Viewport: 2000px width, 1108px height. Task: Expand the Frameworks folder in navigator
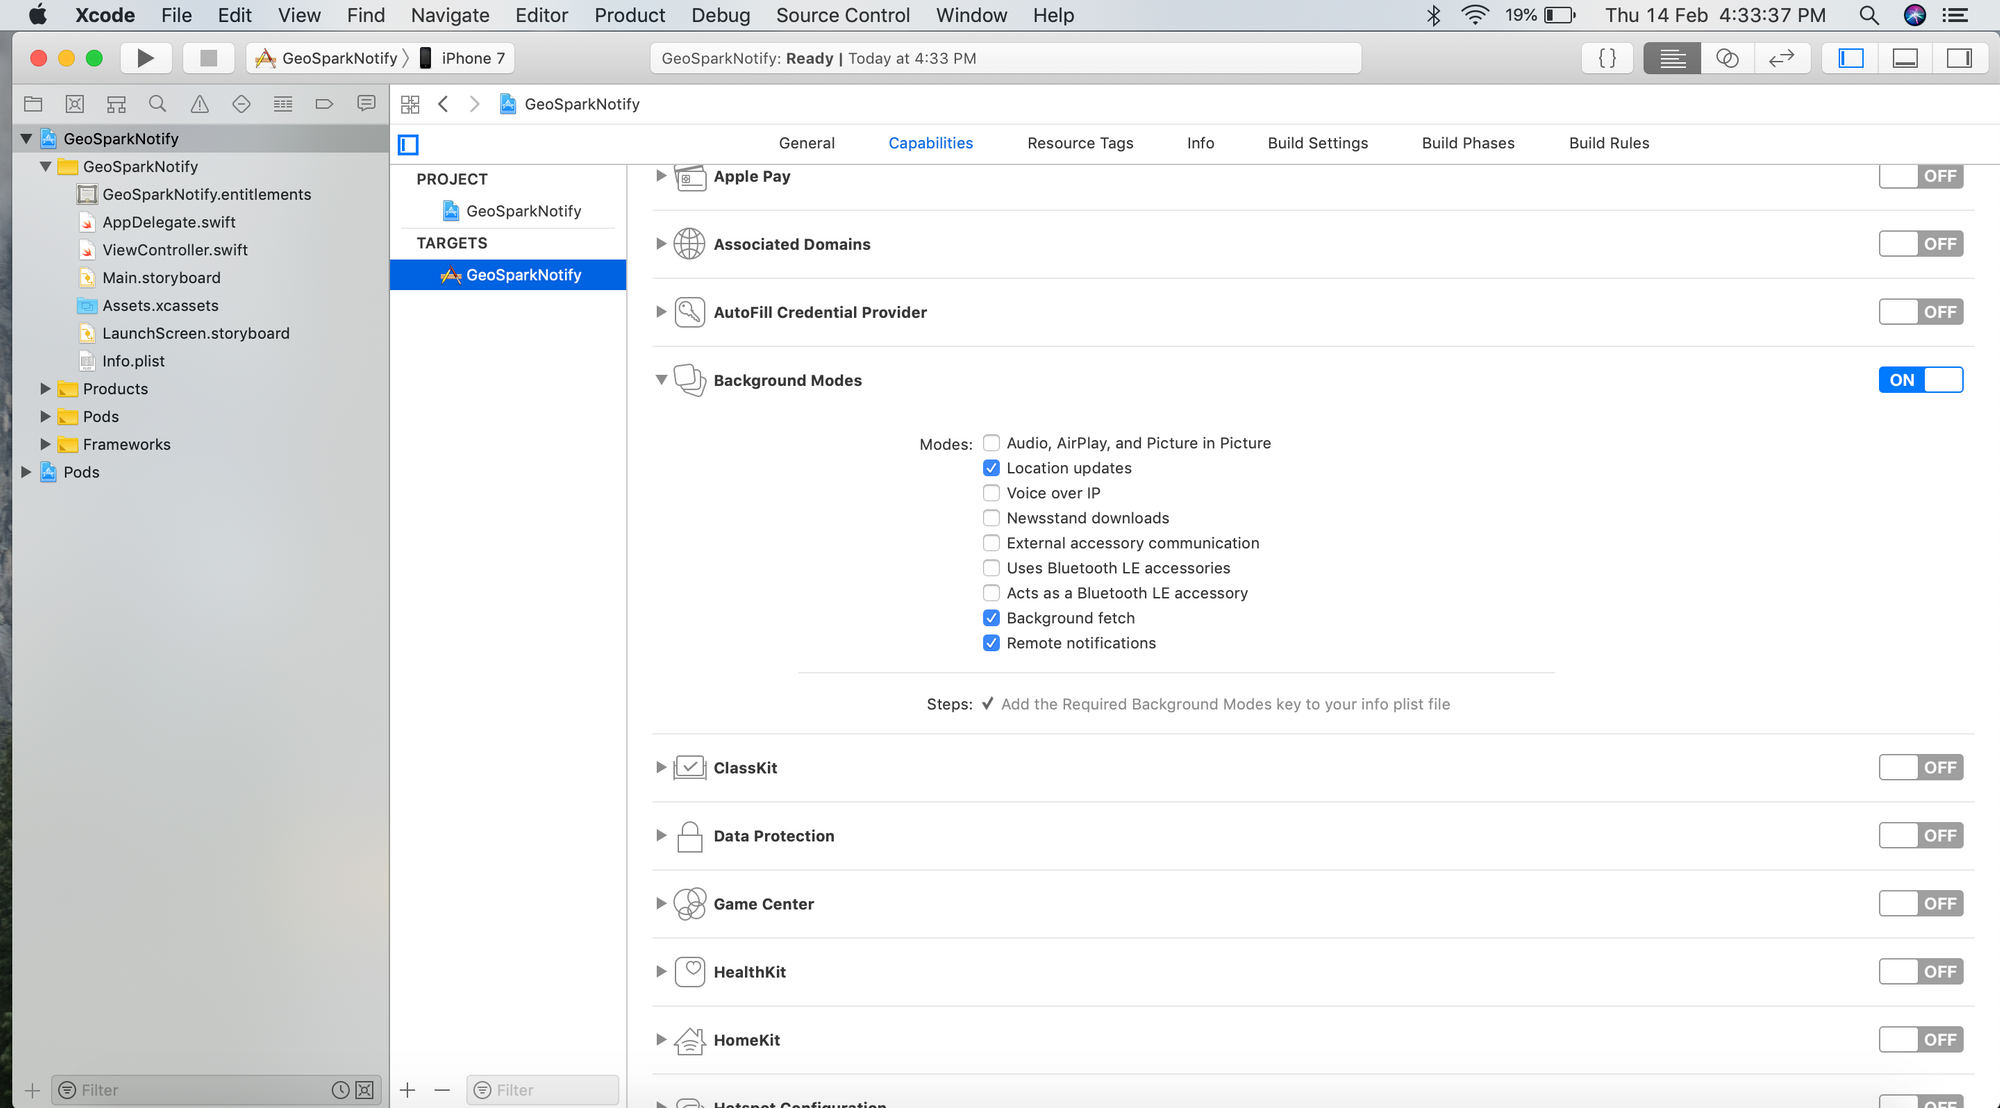45,444
